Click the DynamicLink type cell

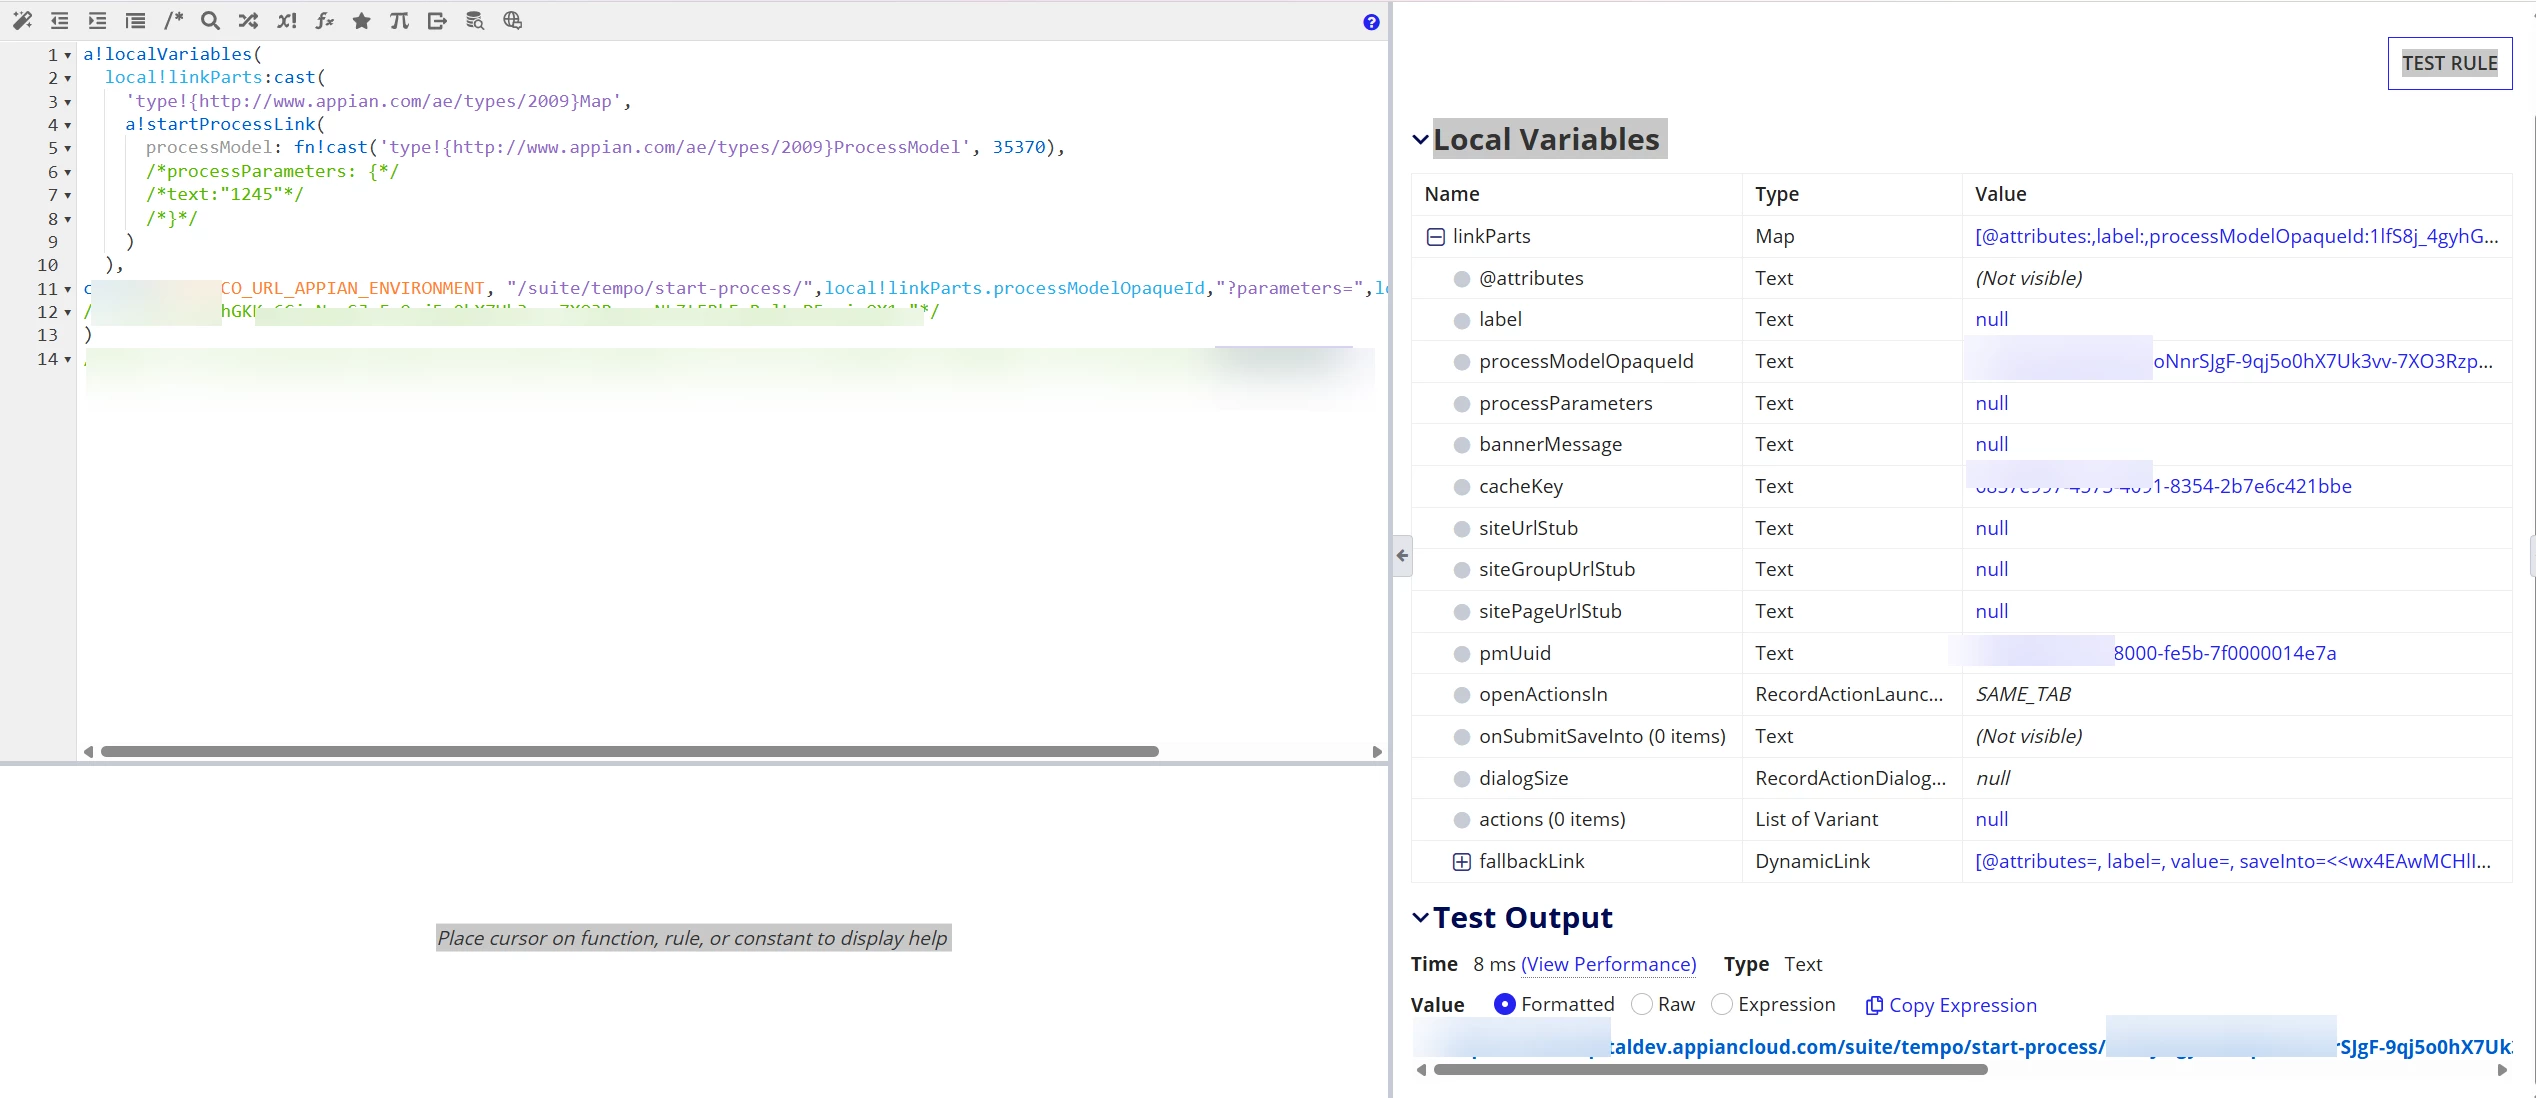tap(1812, 861)
